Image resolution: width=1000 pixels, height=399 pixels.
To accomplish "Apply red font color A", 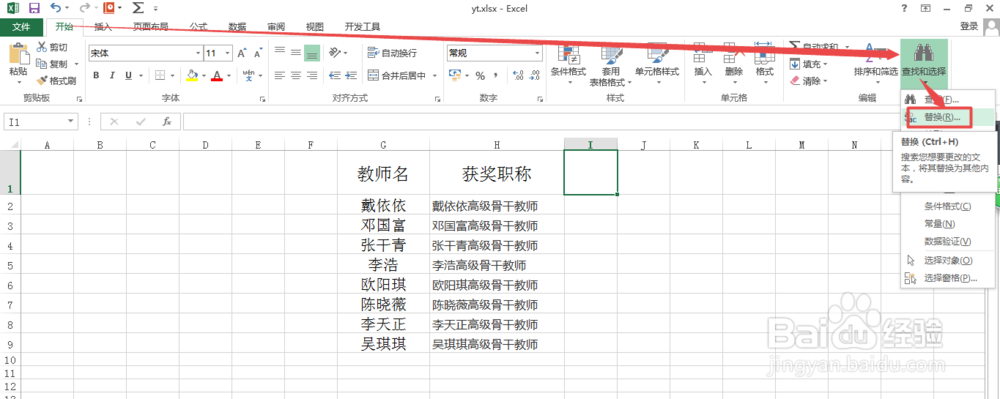I will [217, 75].
